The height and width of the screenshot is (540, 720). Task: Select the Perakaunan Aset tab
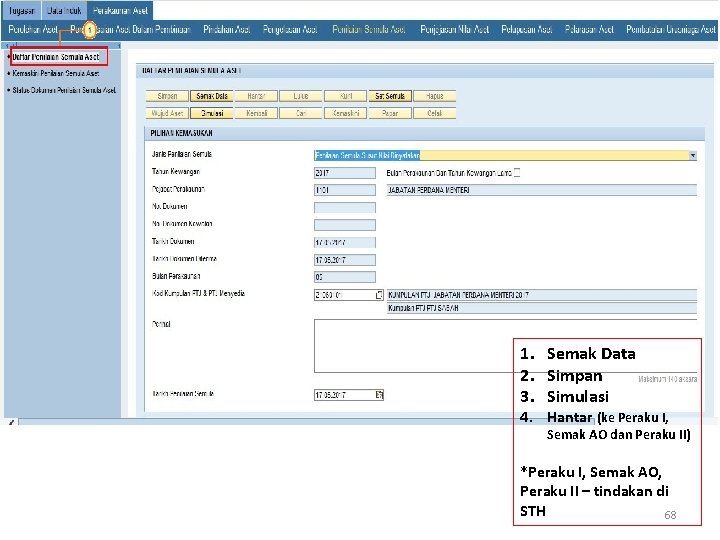[x=120, y=10]
